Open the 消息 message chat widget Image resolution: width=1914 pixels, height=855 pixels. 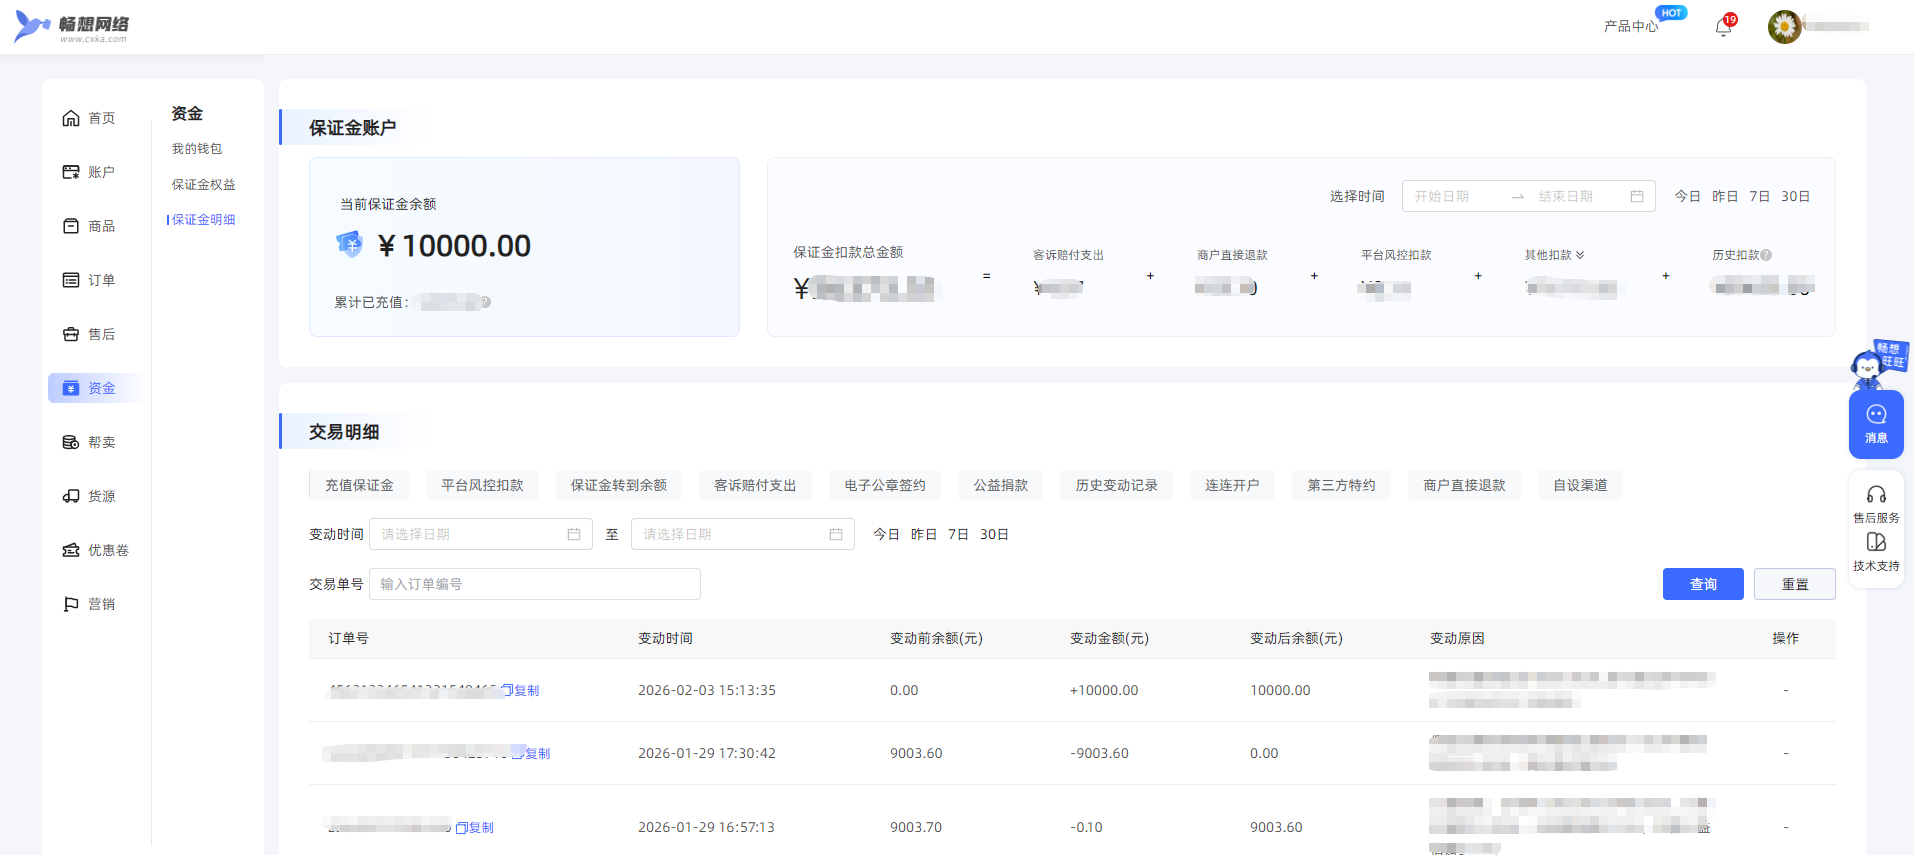(x=1876, y=424)
